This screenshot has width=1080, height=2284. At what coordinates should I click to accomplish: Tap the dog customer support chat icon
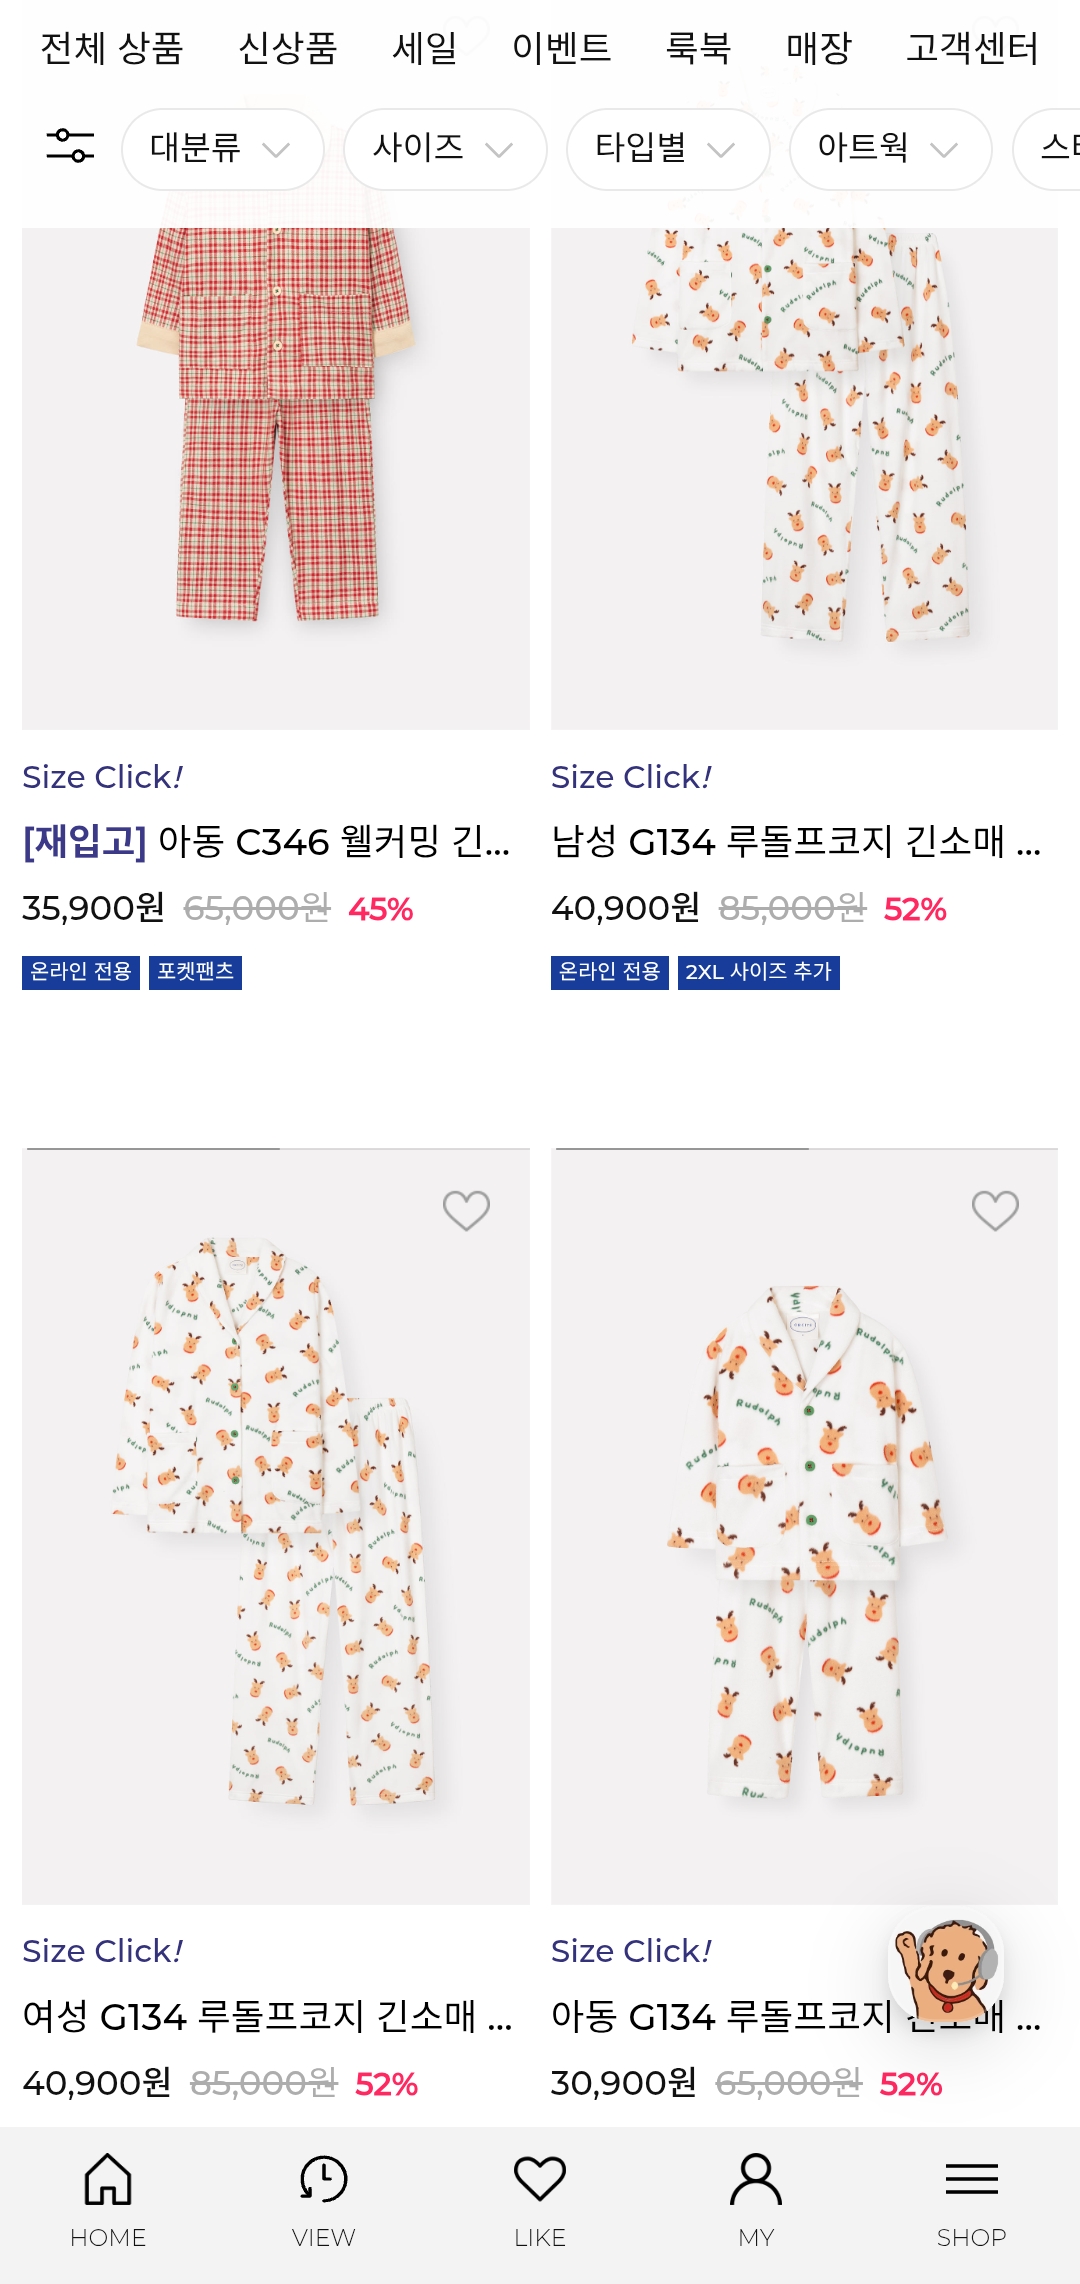(x=946, y=1968)
